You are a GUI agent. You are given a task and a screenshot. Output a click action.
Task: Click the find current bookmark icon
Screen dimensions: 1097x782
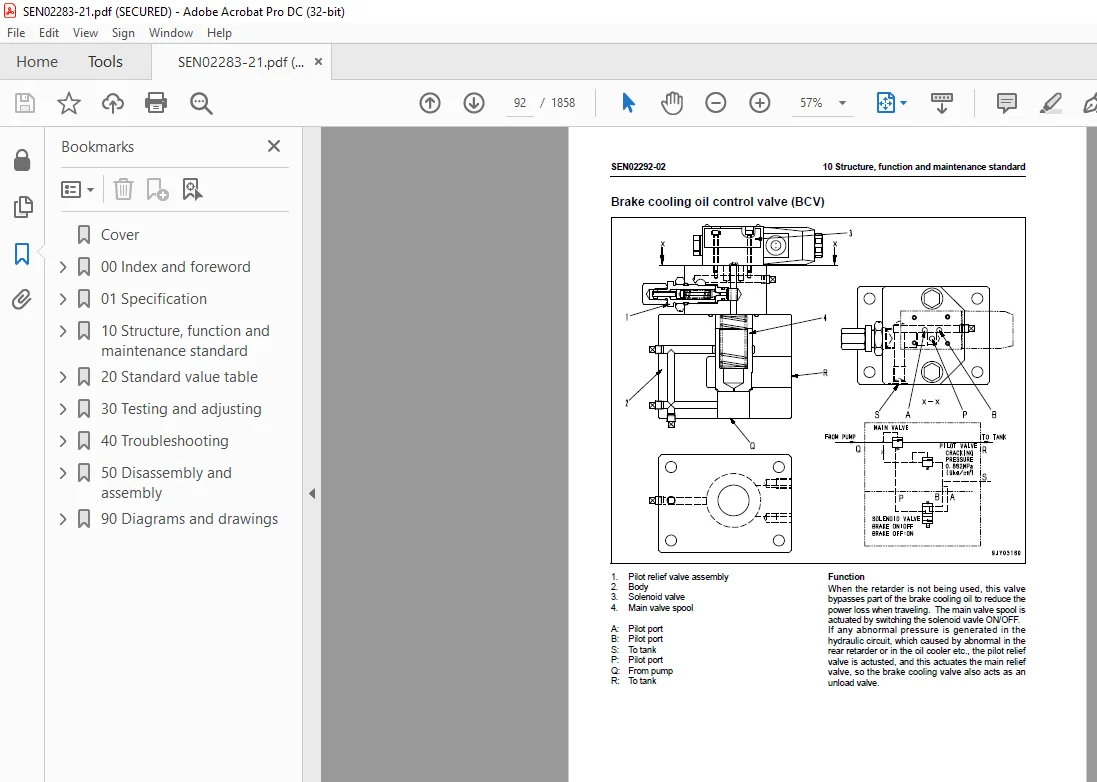192,190
